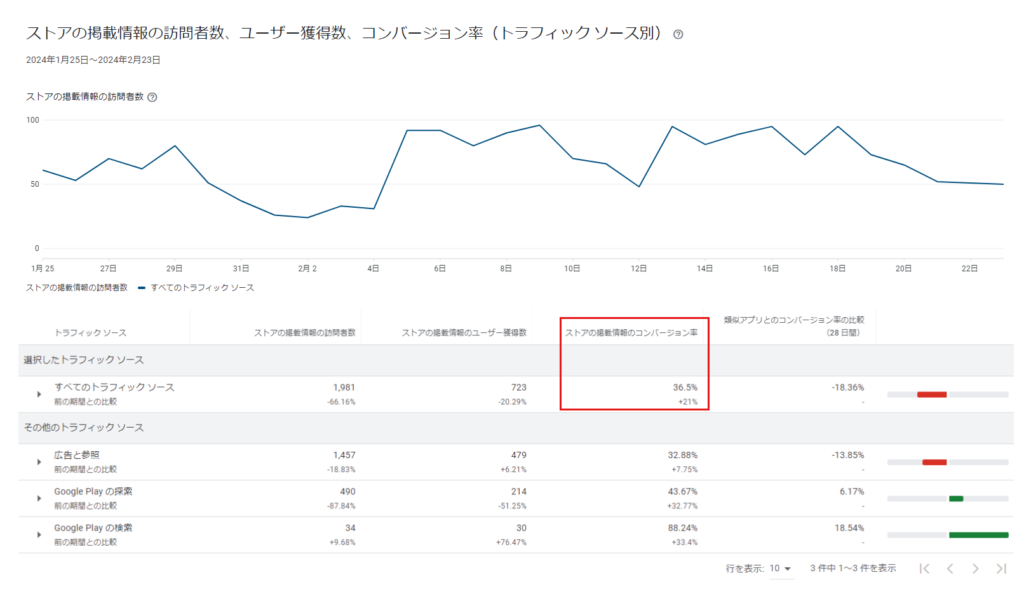Screen dimensions: 1024x596
Task: Select the Google Play の探索 visitor count 490
Action: click(347, 492)
